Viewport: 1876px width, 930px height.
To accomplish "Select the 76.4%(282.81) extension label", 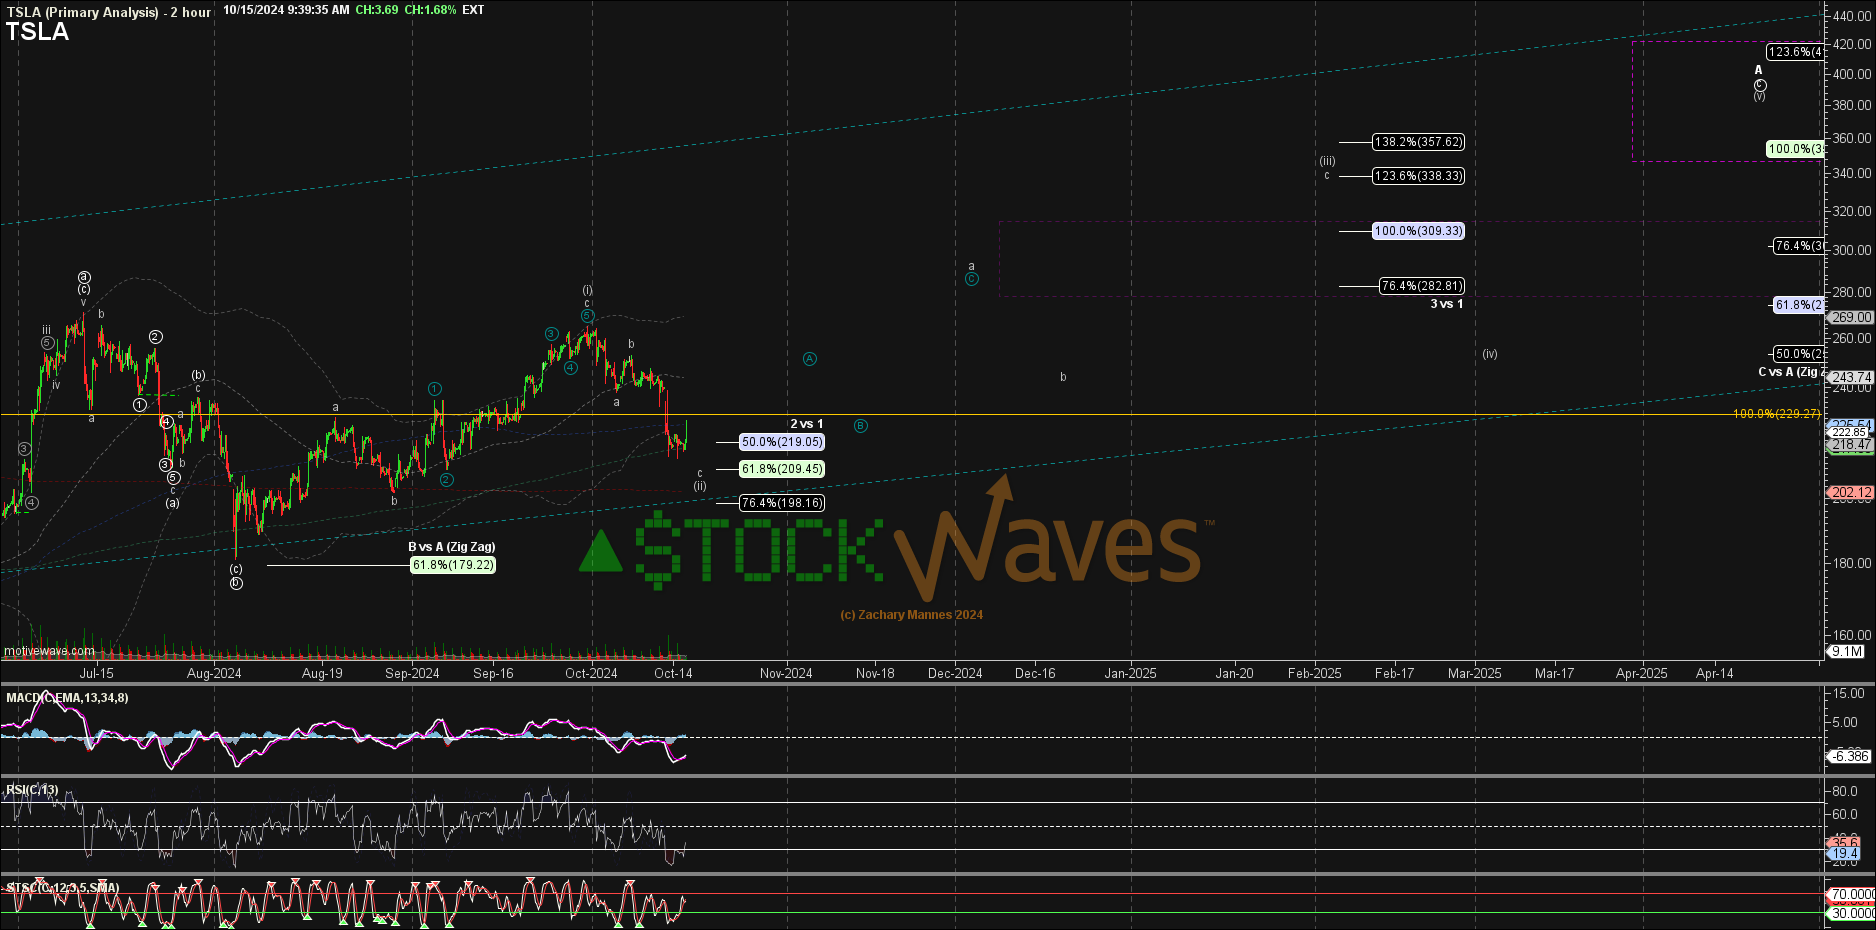I will tap(1421, 286).
